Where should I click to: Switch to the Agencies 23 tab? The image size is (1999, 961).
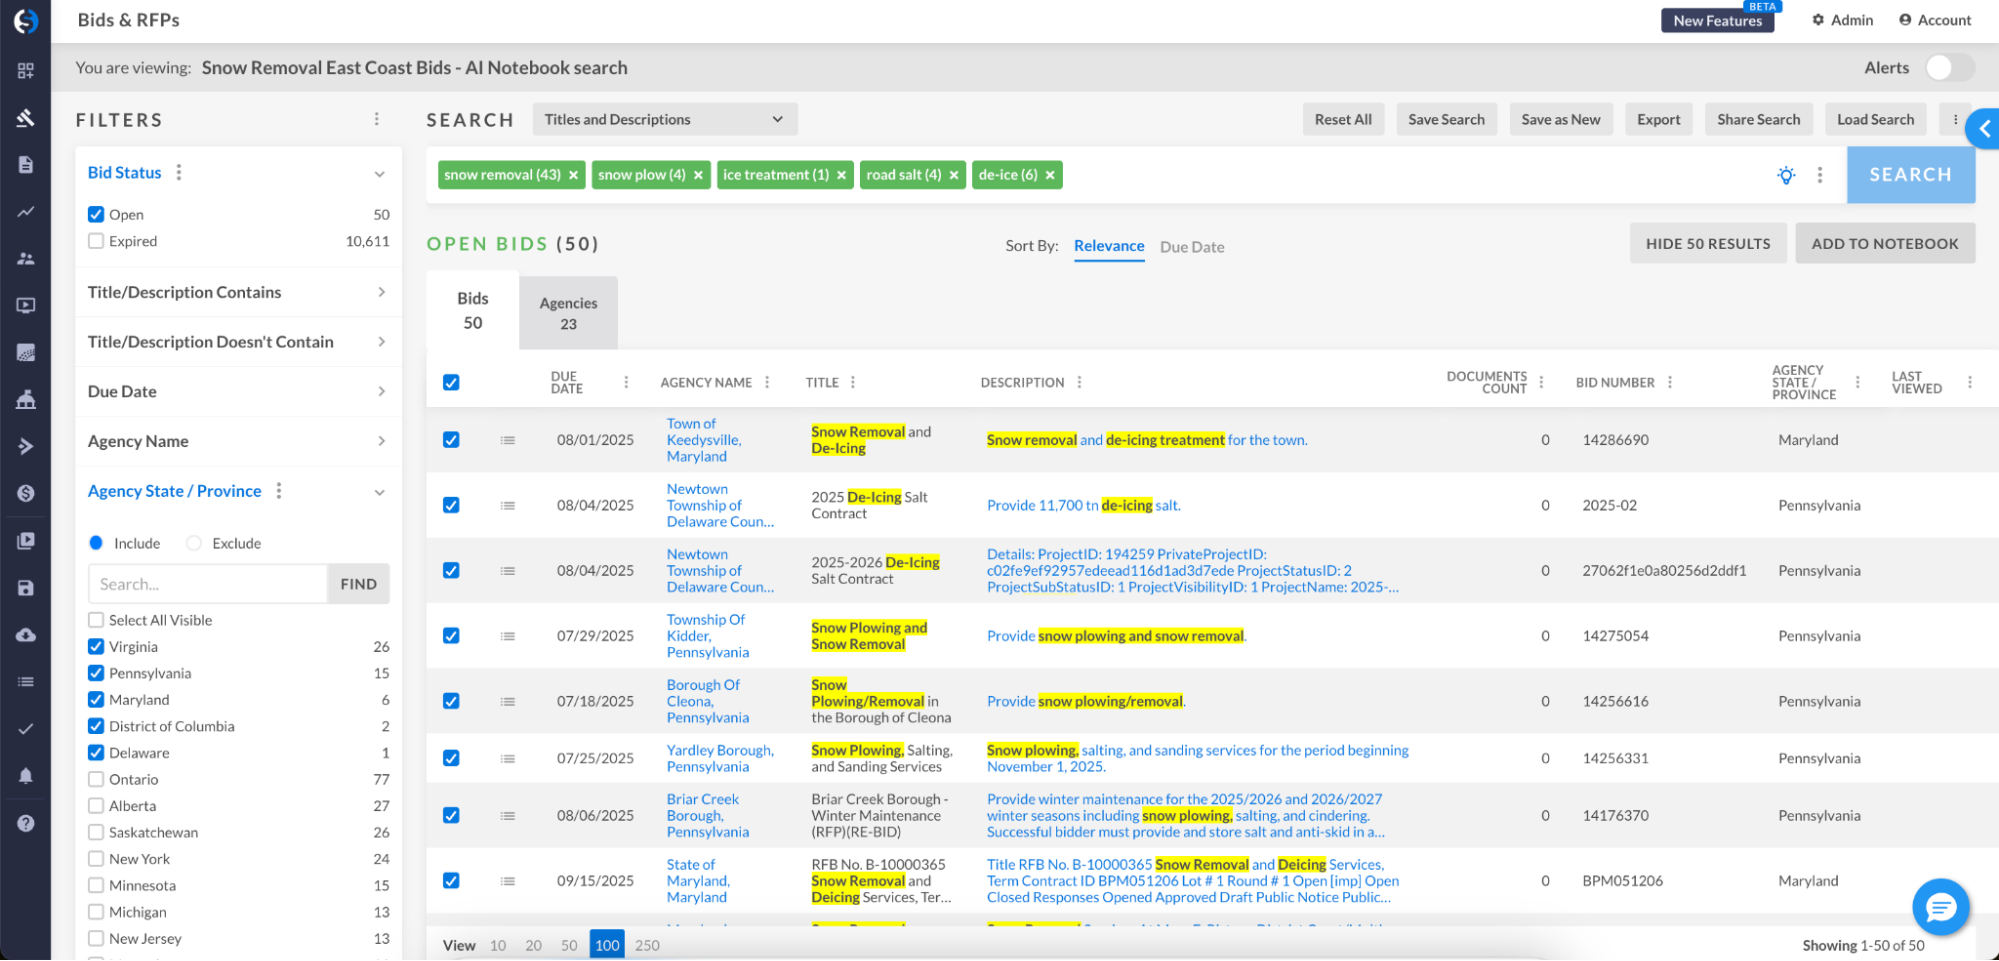pos(568,313)
